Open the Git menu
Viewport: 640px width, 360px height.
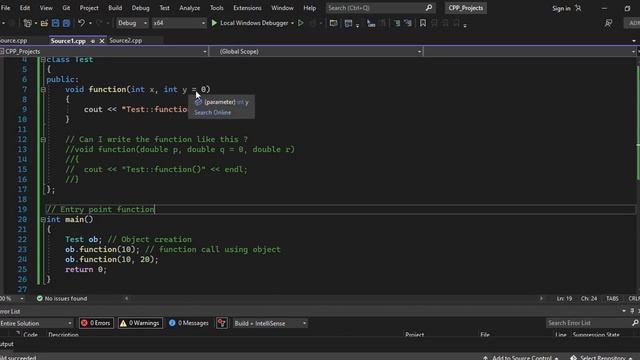[x=66, y=8]
